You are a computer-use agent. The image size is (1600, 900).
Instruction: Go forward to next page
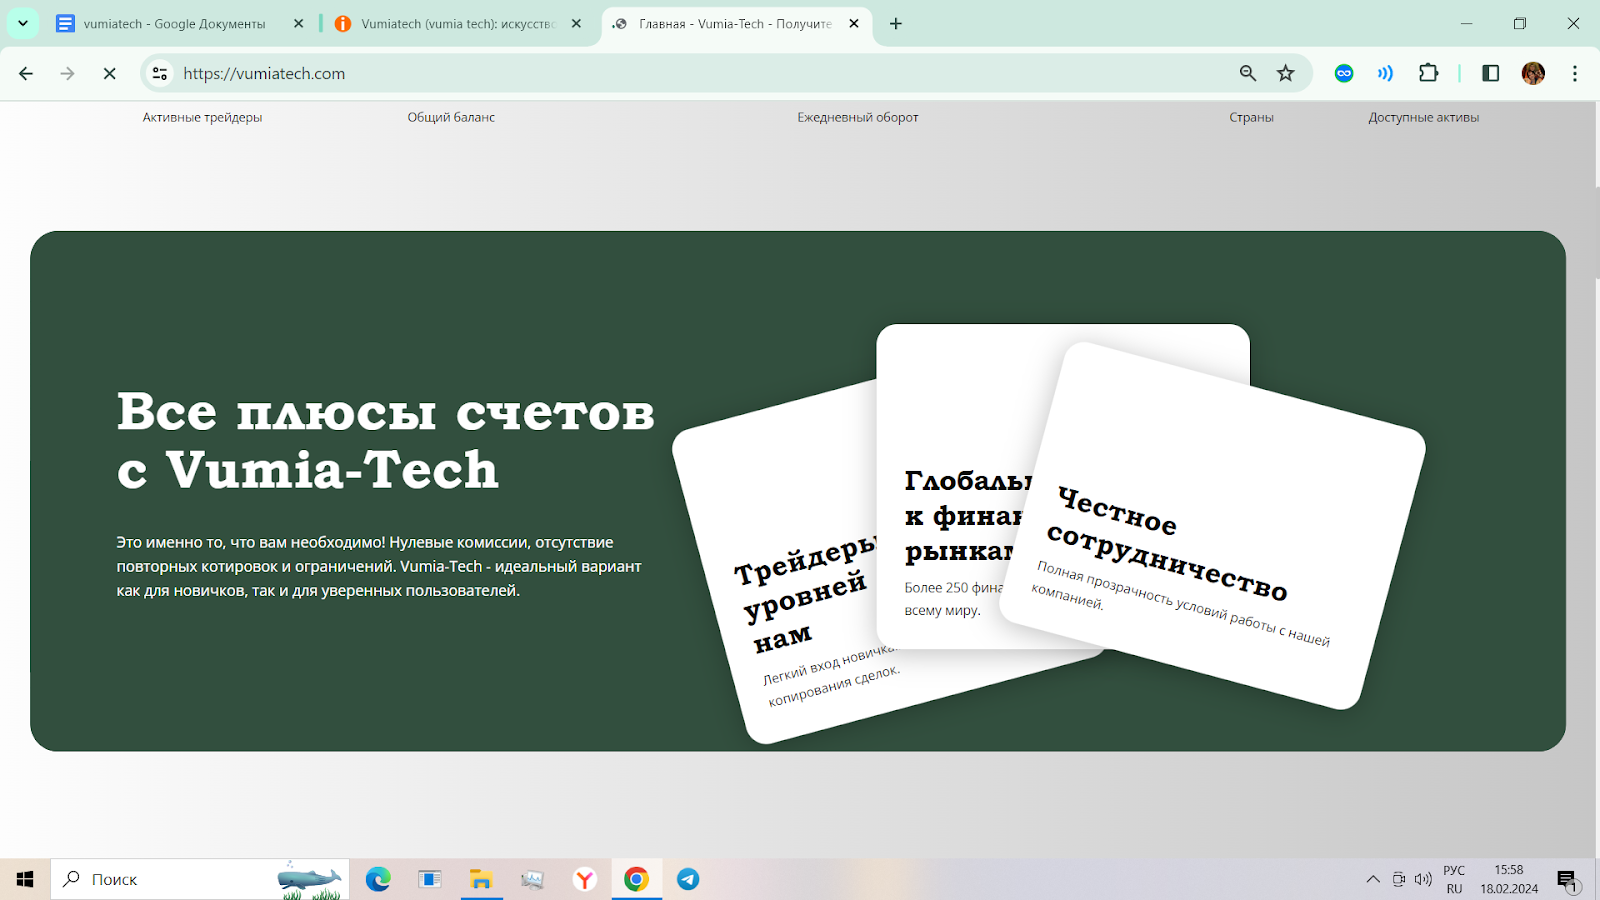67,73
